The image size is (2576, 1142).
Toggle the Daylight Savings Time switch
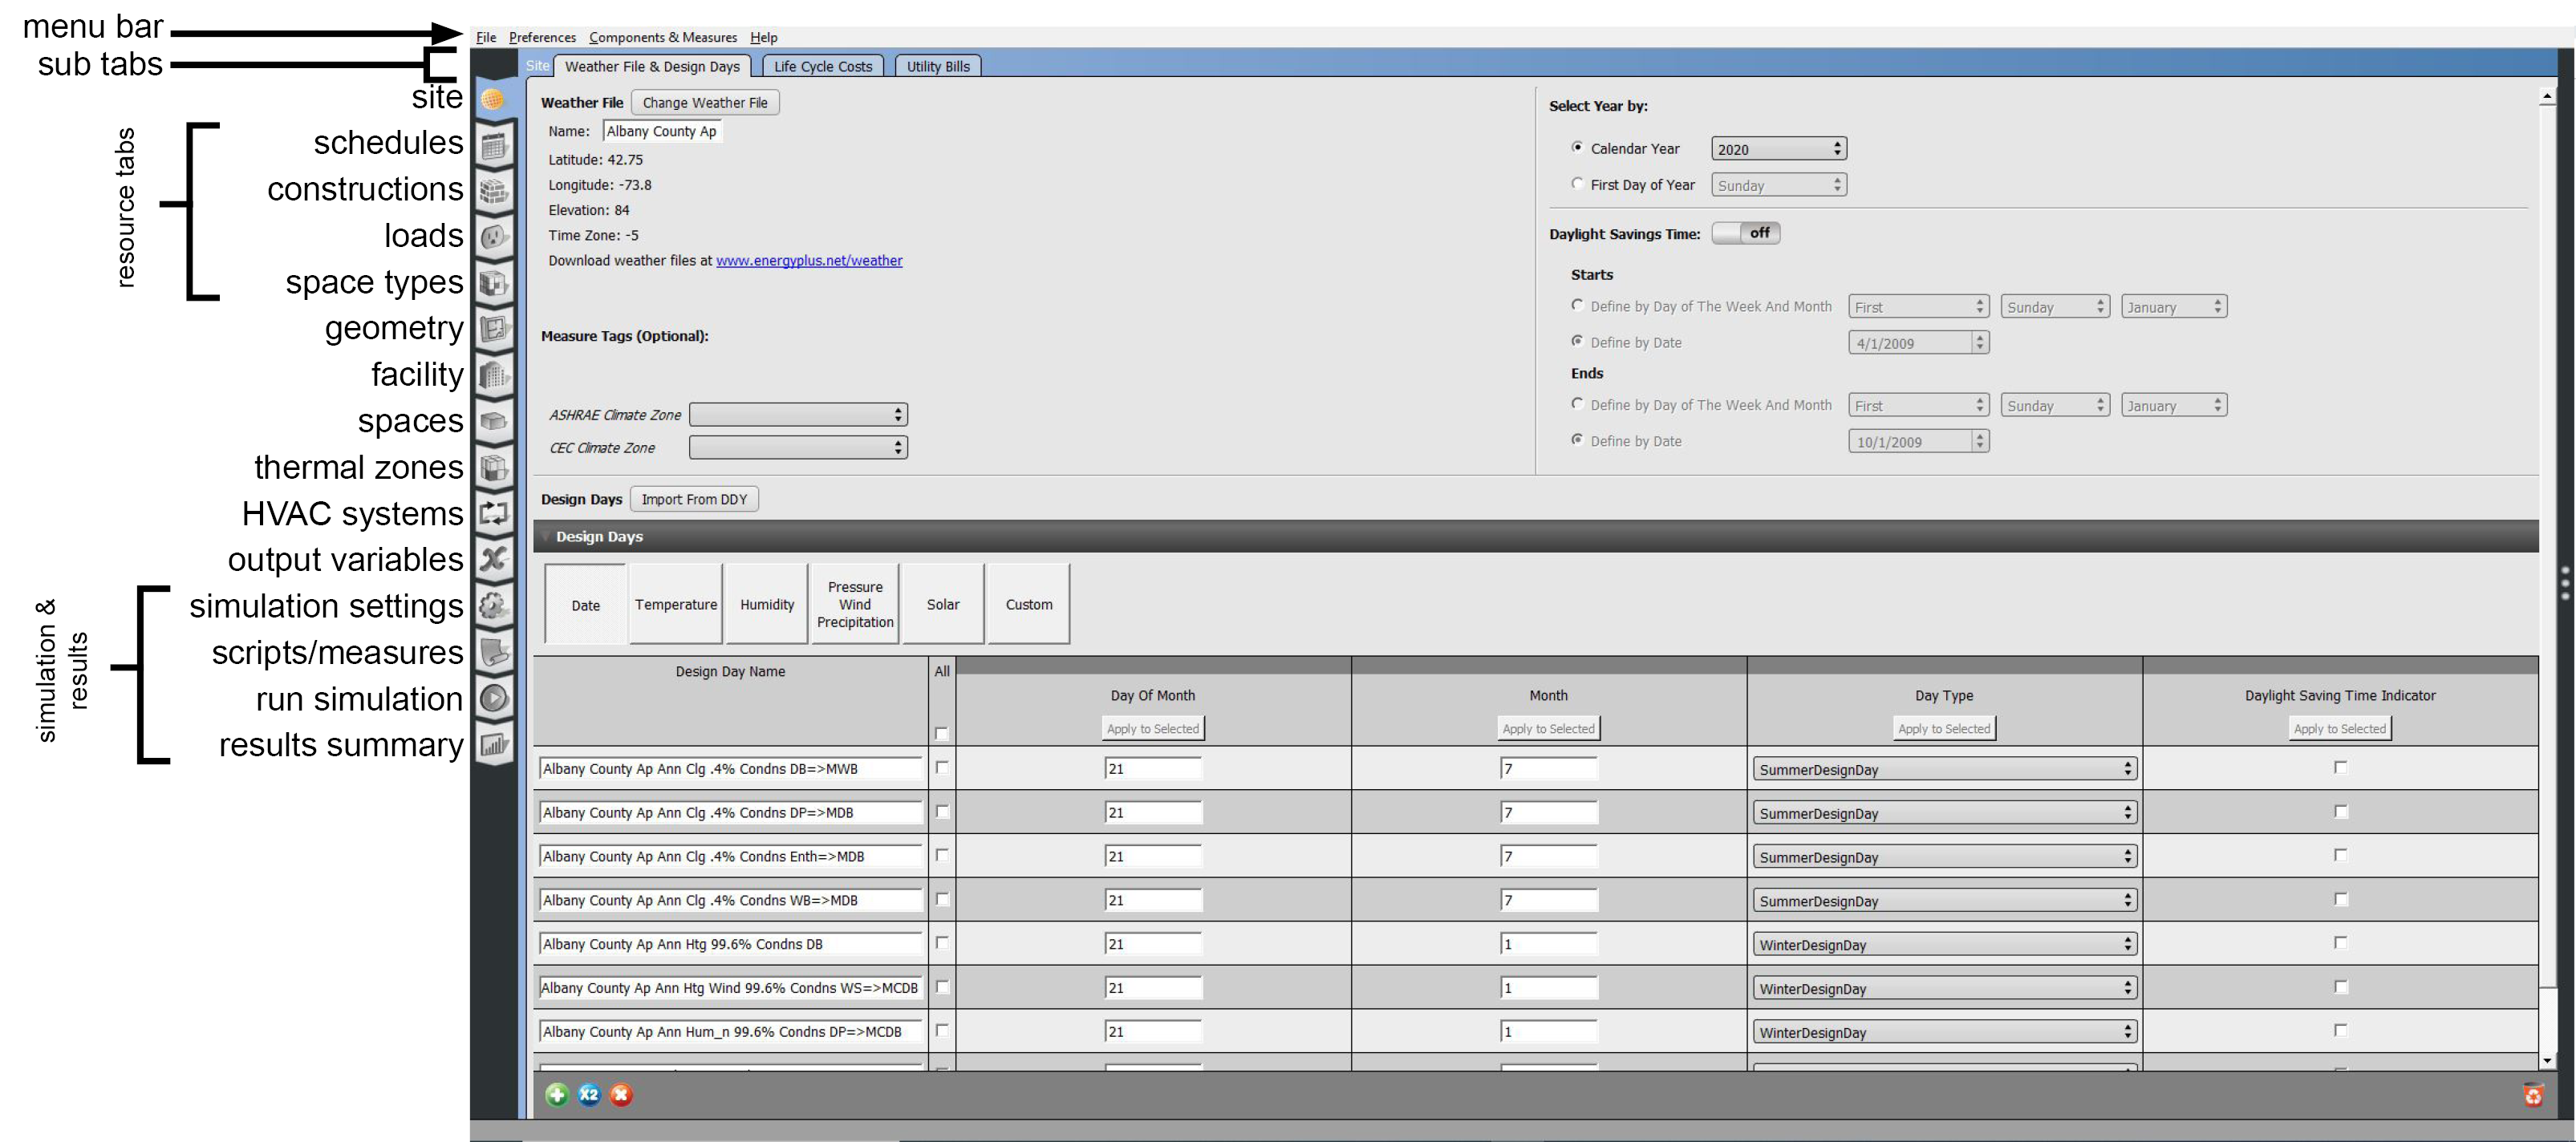pyautogui.click(x=1745, y=233)
